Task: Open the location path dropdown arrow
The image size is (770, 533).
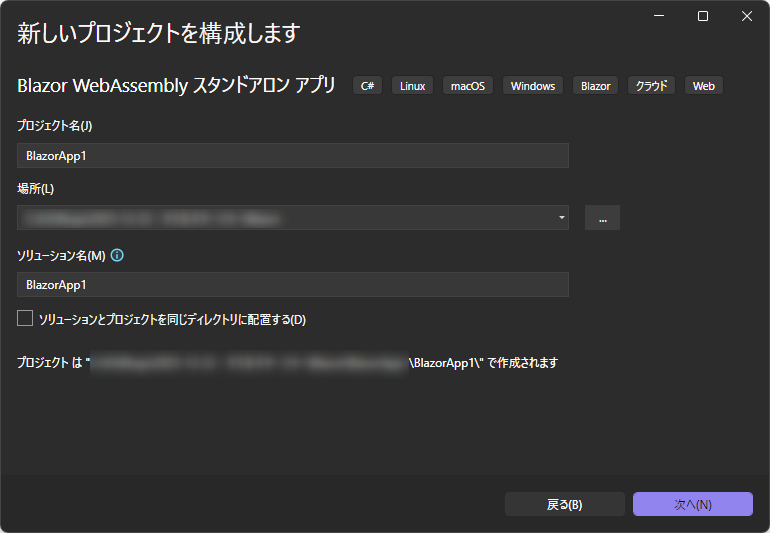Action: point(561,218)
